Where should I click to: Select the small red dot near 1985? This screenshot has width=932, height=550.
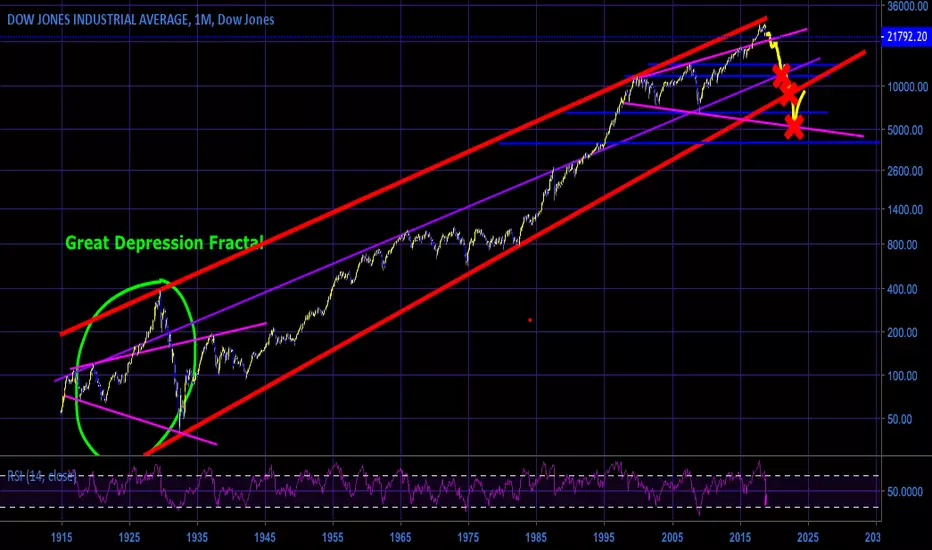coord(530,320)
